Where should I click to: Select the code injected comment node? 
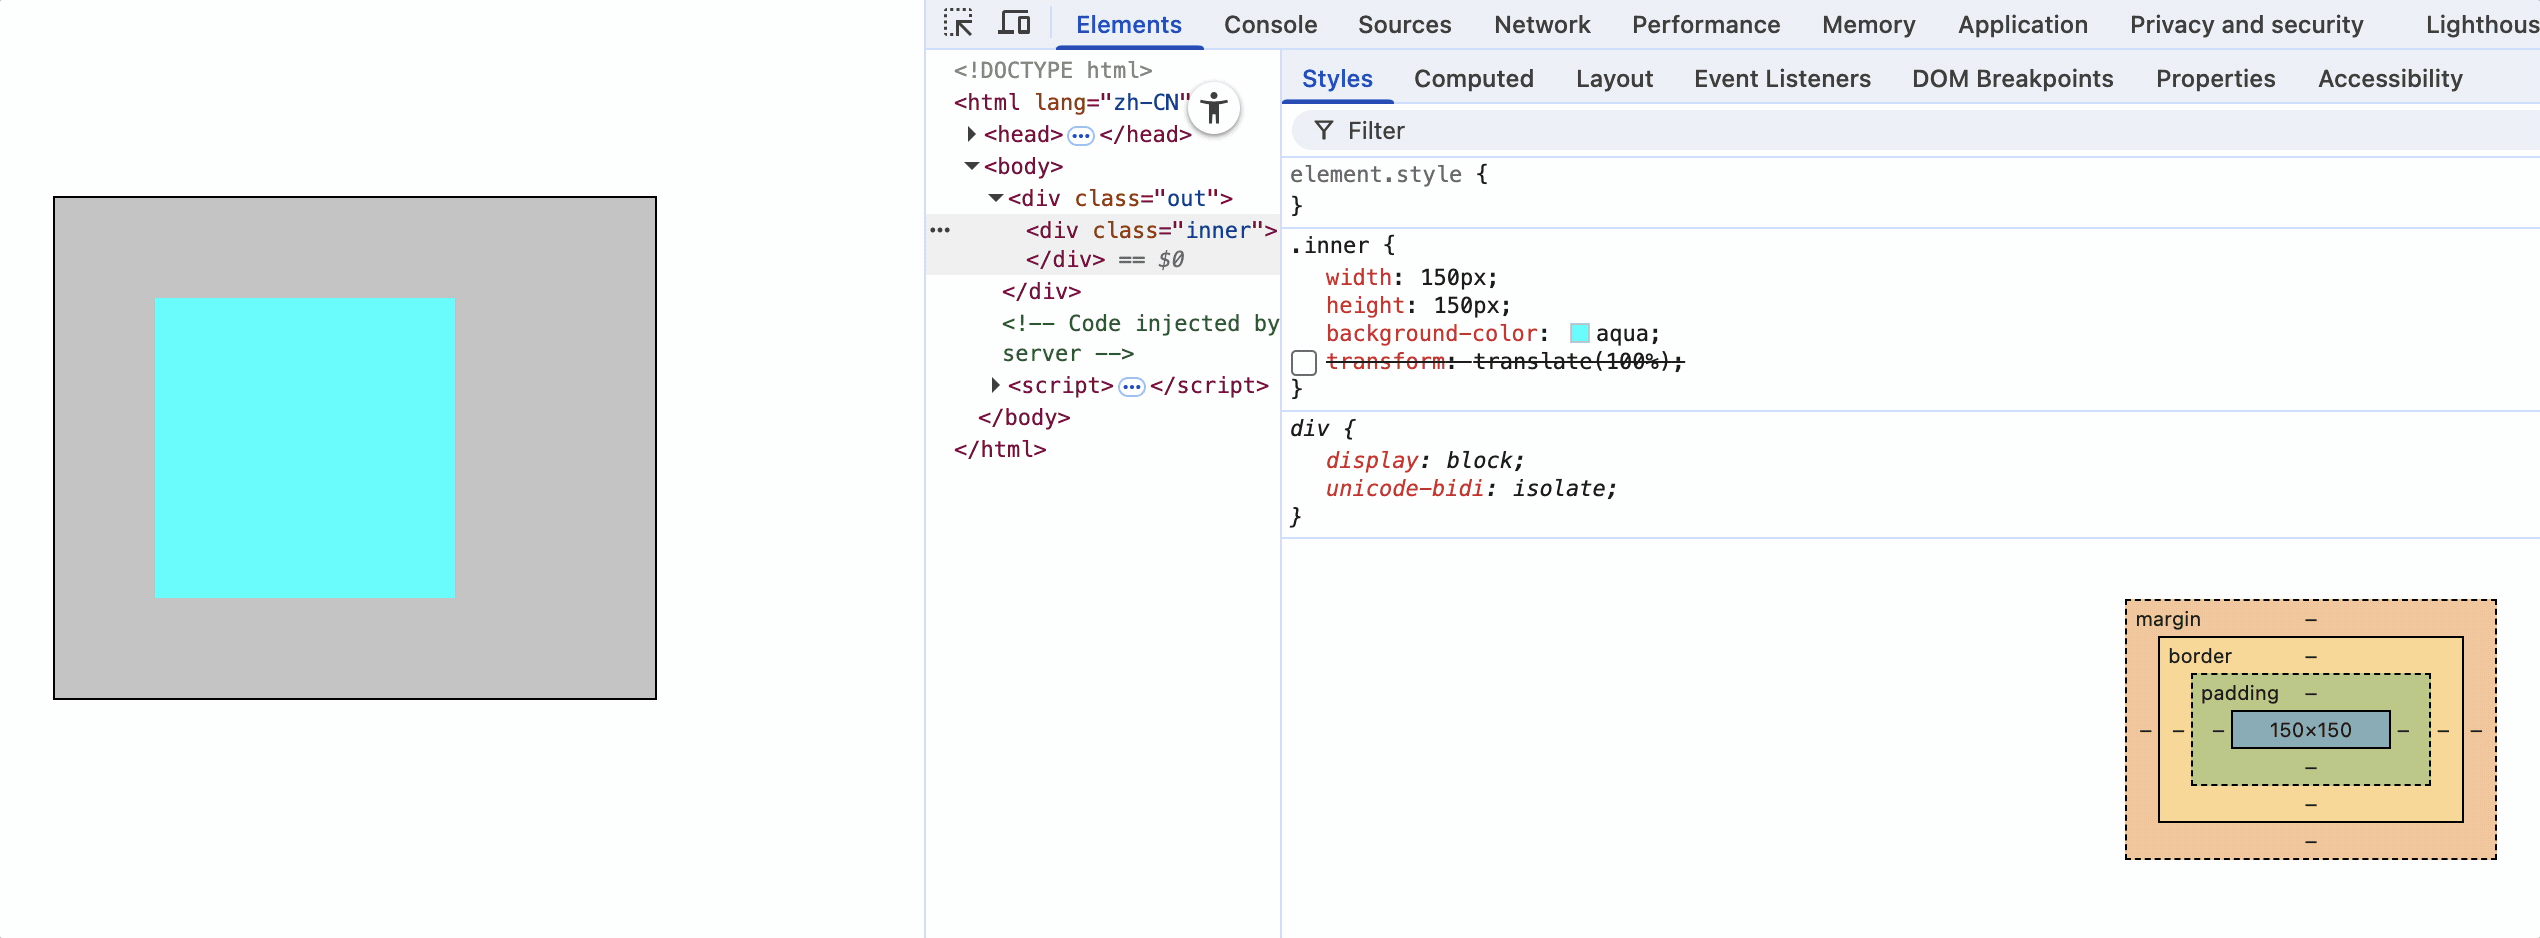coord(1140,338)
